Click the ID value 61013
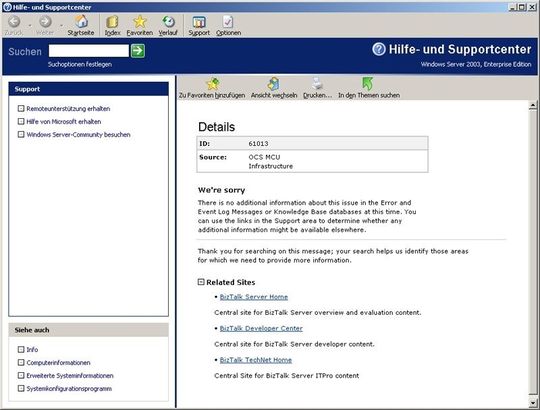Viewport: 540px width, 410px height. point(258,144)
